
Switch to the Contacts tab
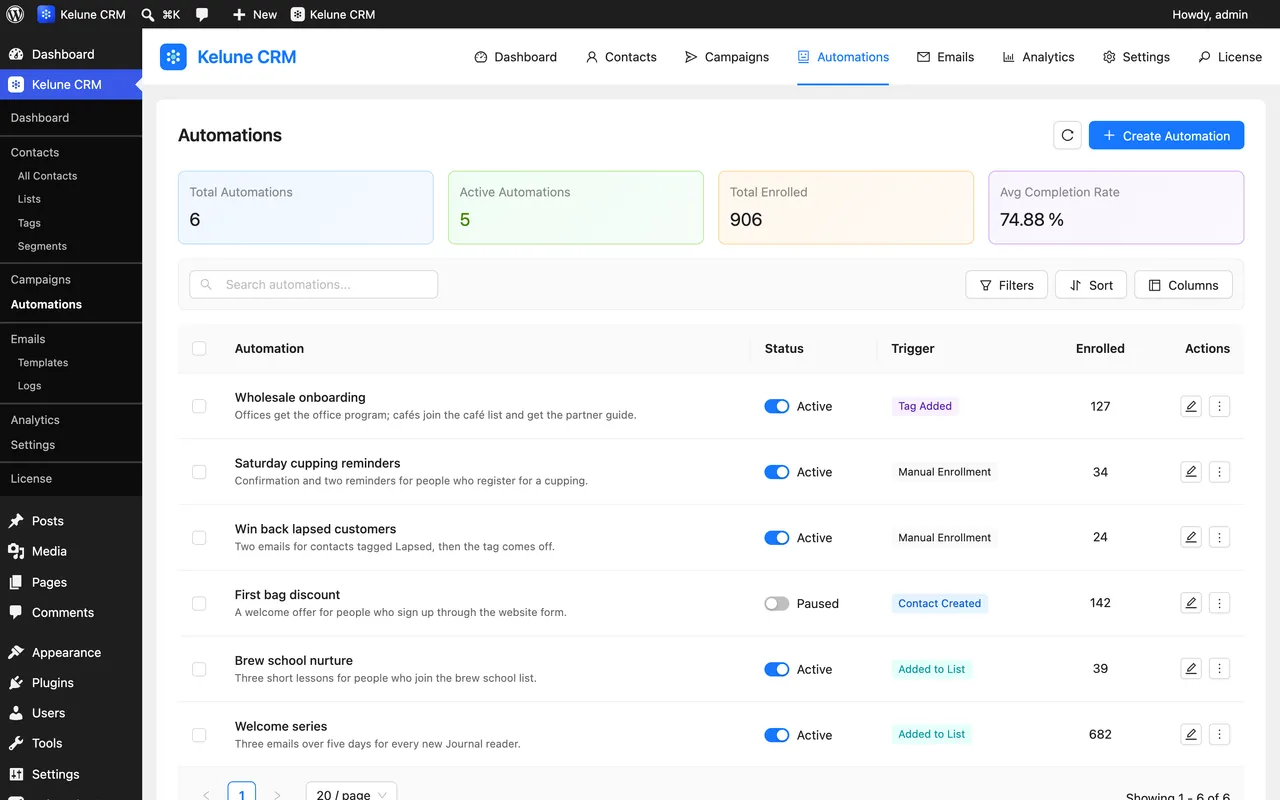click(621, 57)
